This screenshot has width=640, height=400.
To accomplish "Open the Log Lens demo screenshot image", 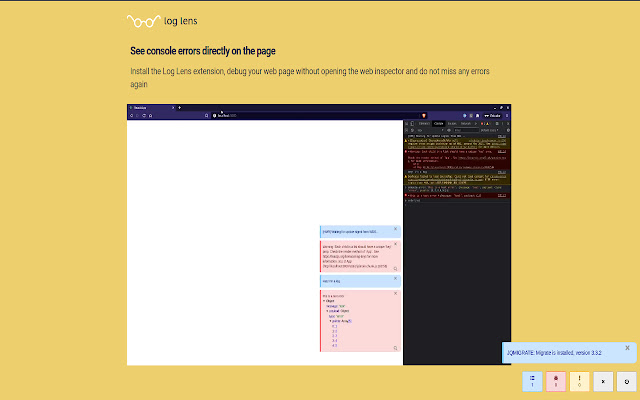I will pos(319,234).
